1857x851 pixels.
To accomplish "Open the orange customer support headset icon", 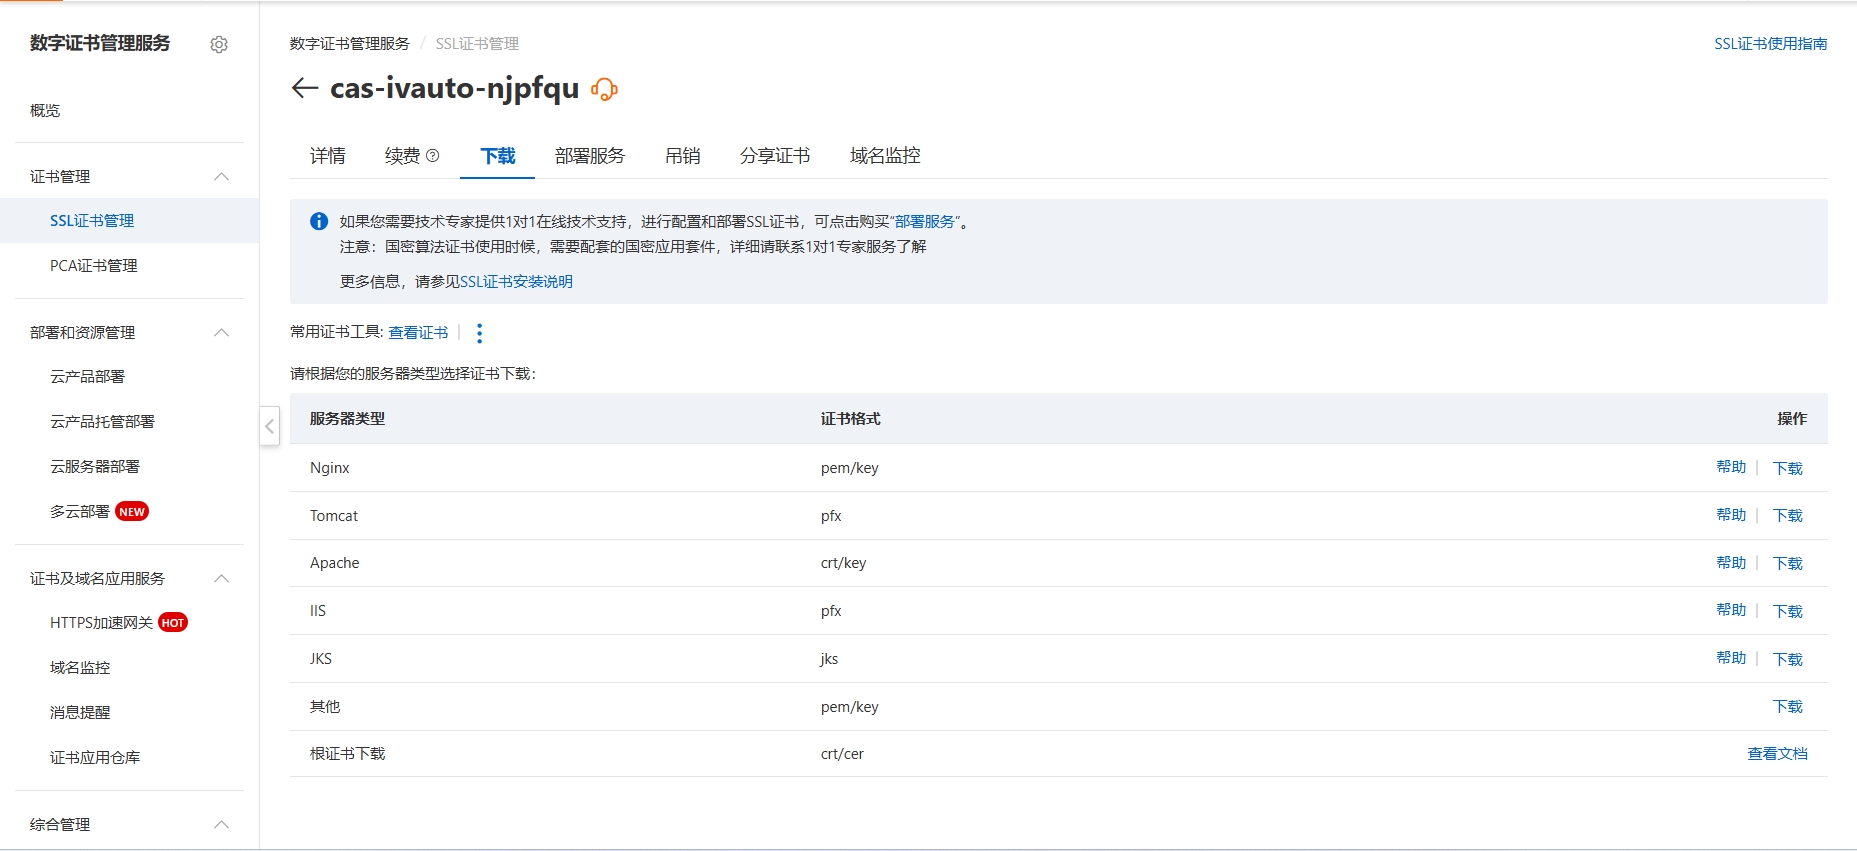I will pyautogui.click(x=604, y=89).
